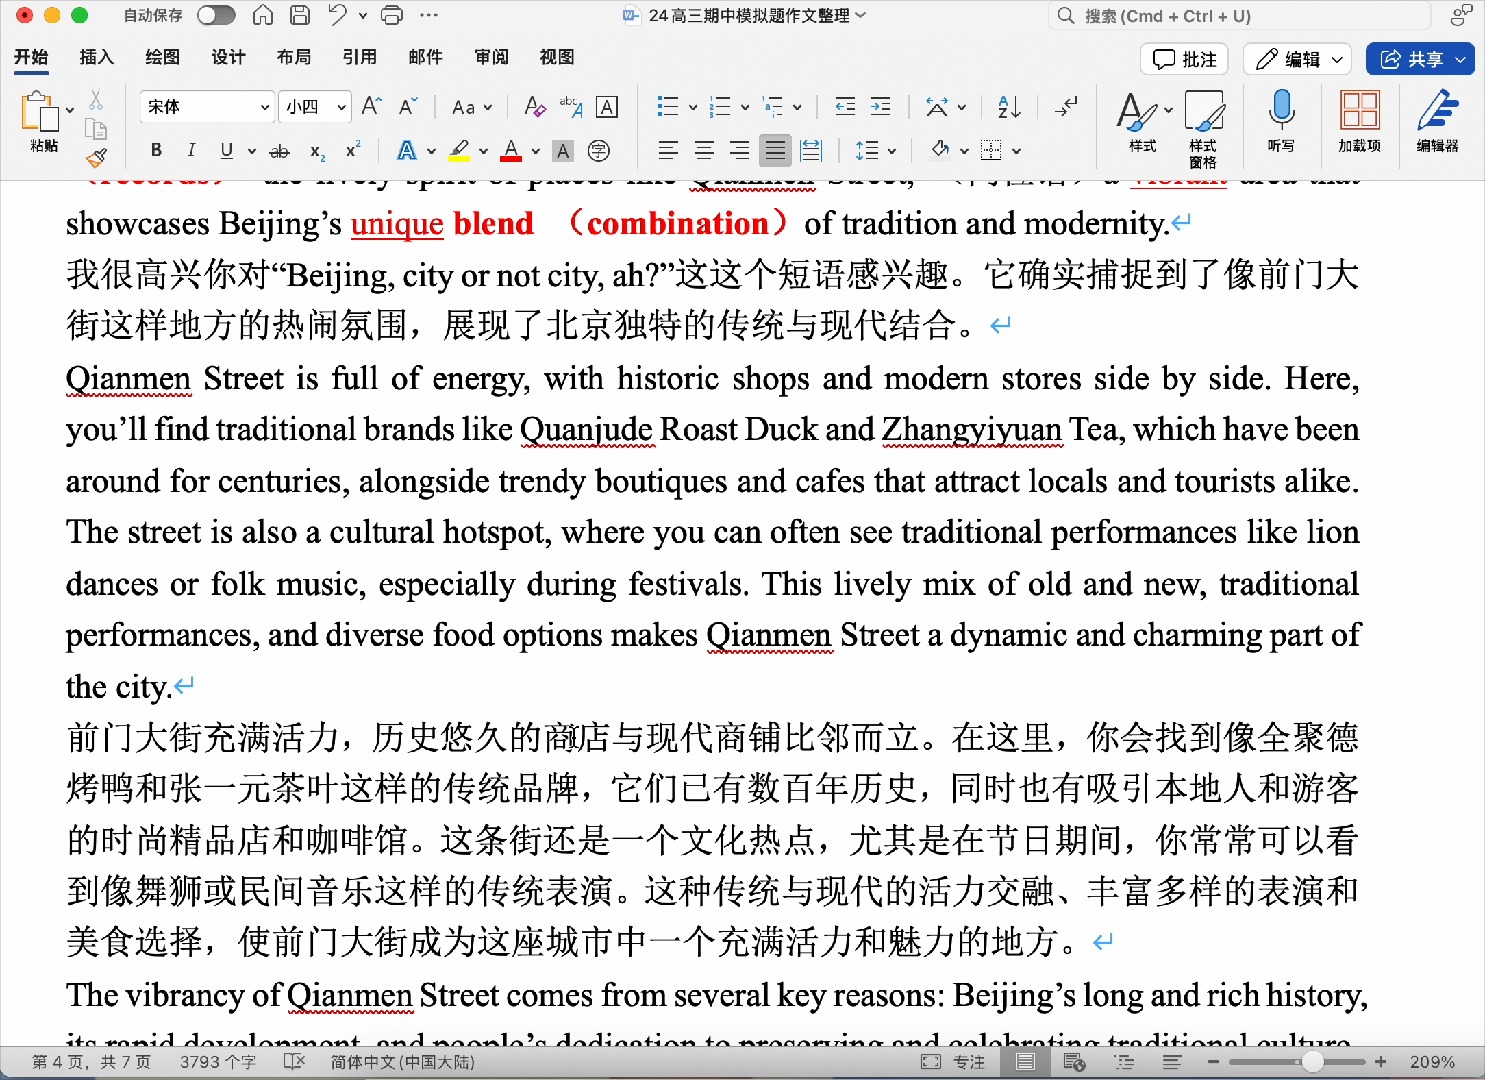
Task: Open the font name dropdown showing 宋体
Action: pyautogui.click(x=208, y=107)
